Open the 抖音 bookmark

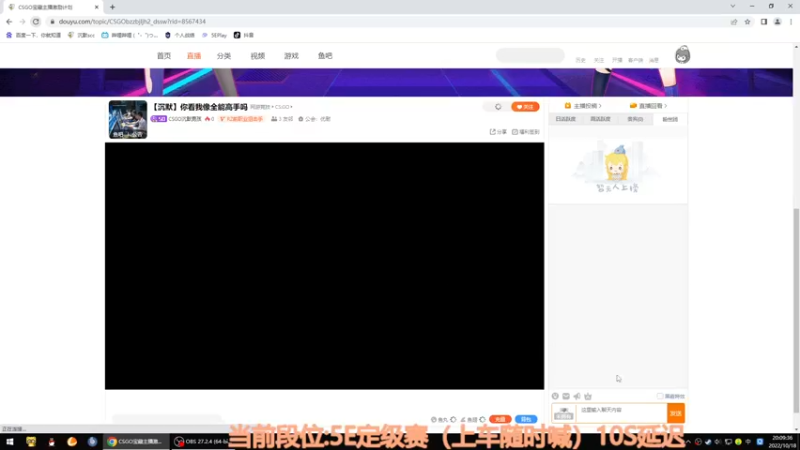(244, 35)
